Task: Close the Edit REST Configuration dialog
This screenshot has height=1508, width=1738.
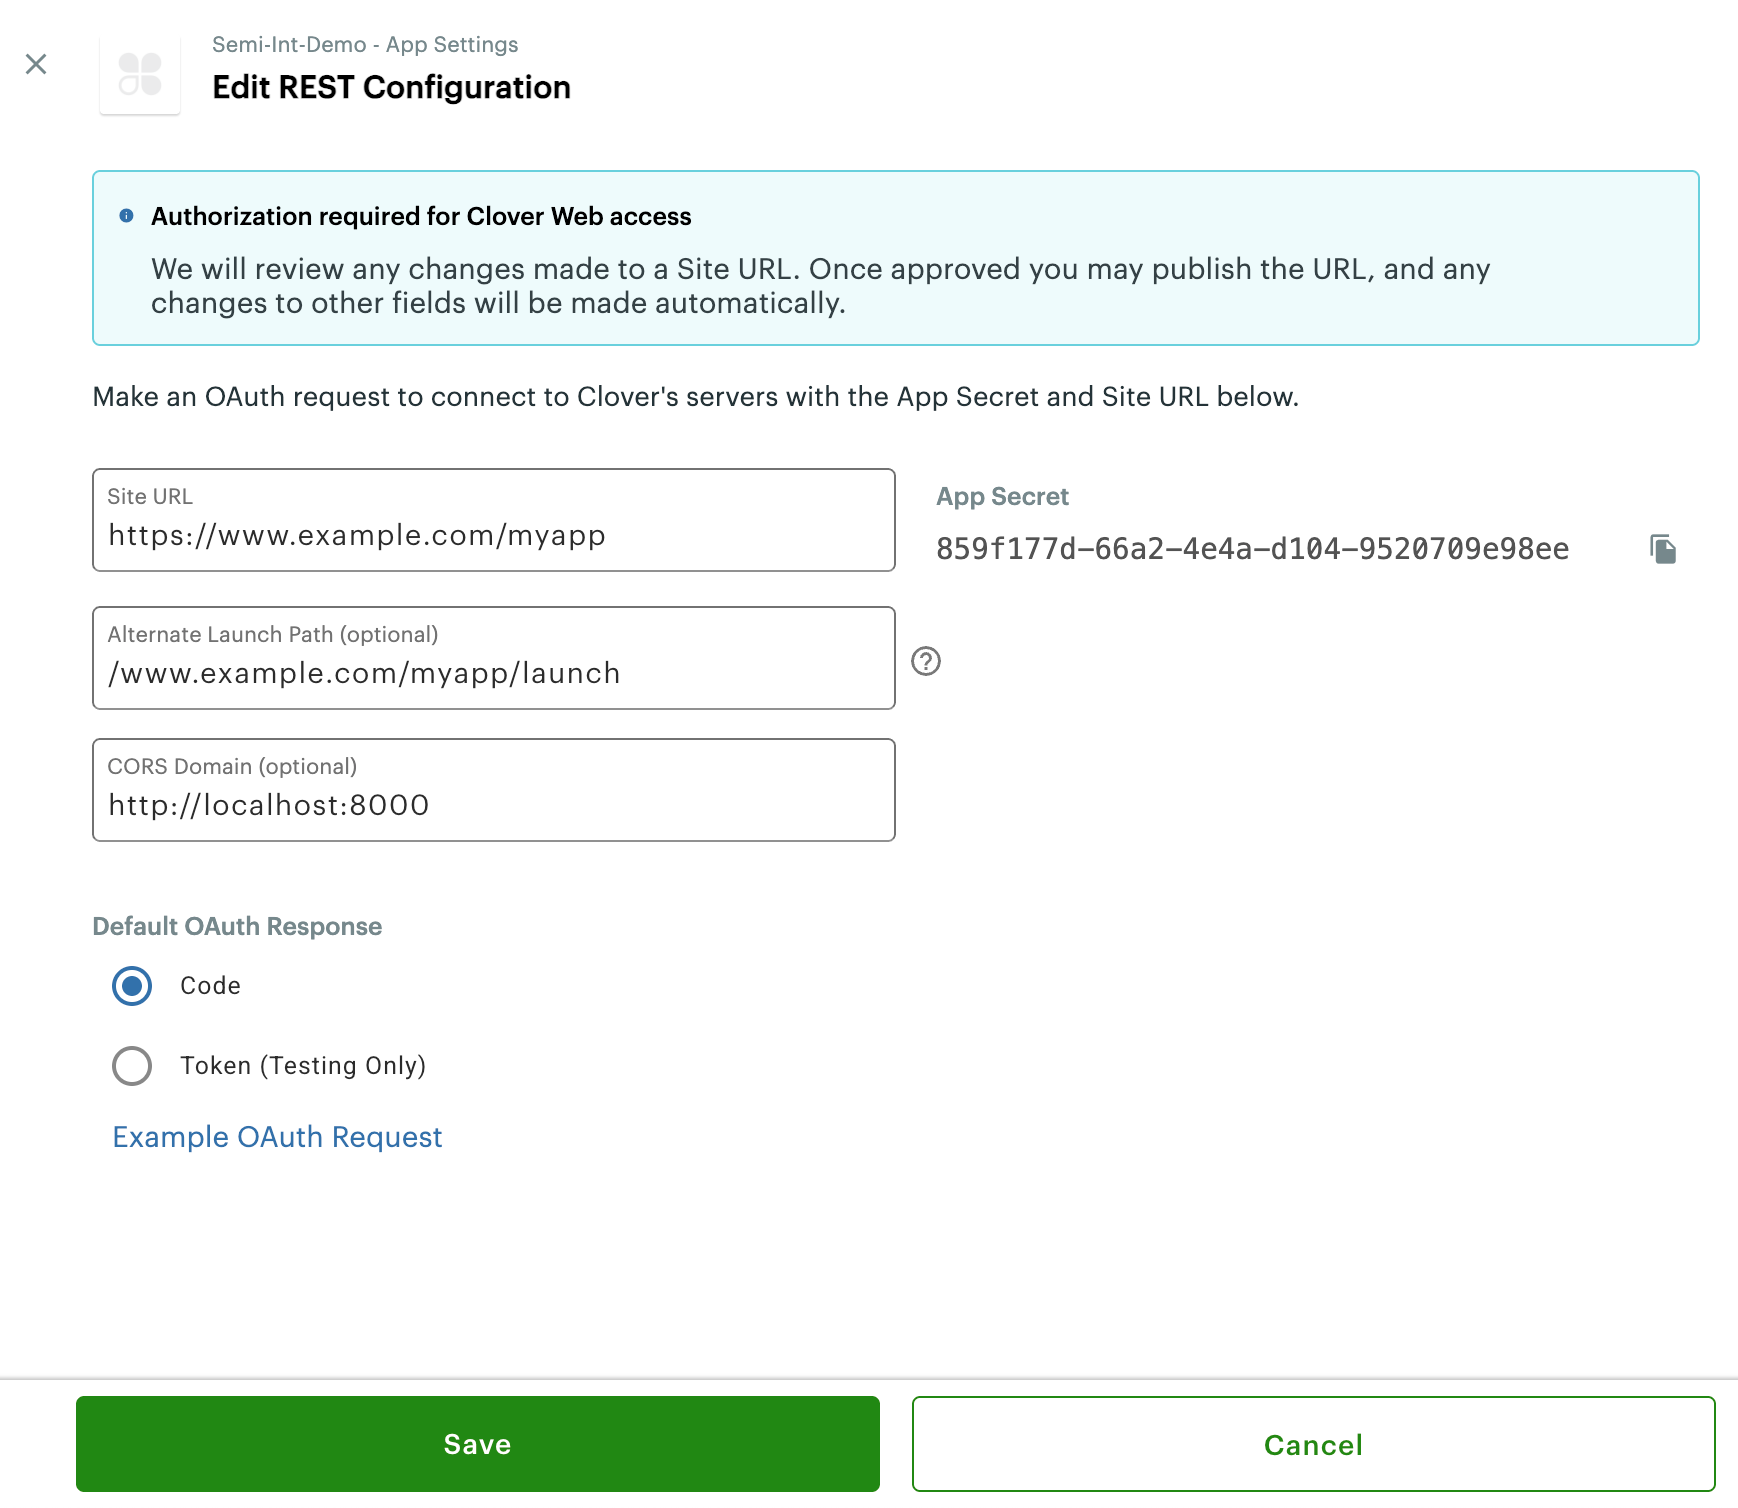Action: click(x=36, y=64)
